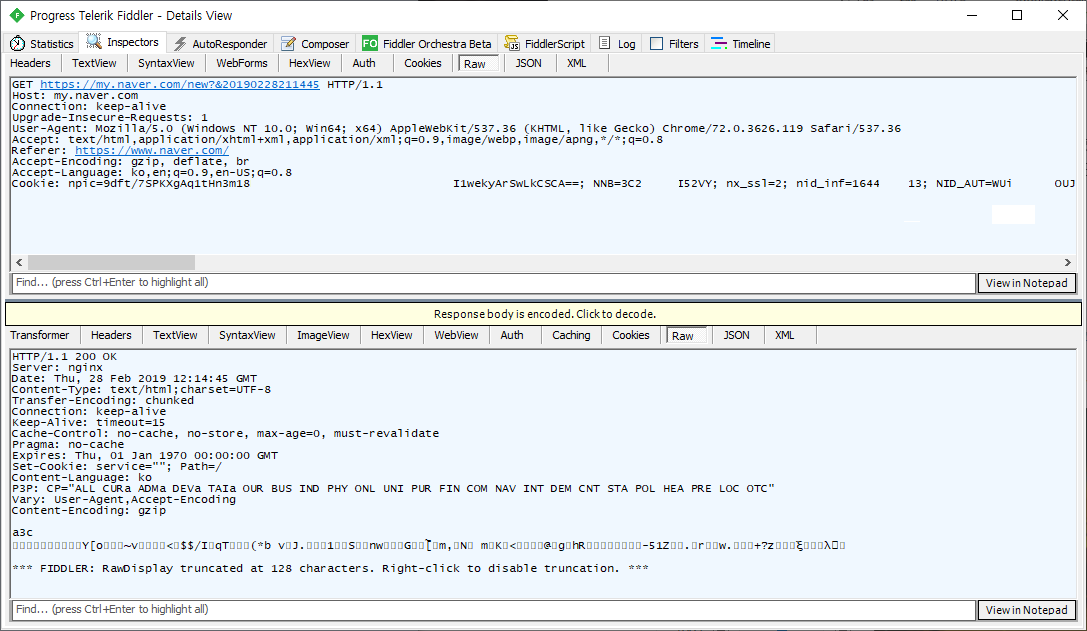
Task: Click the request scrollbar left arrow
Action: coord(19,263)
